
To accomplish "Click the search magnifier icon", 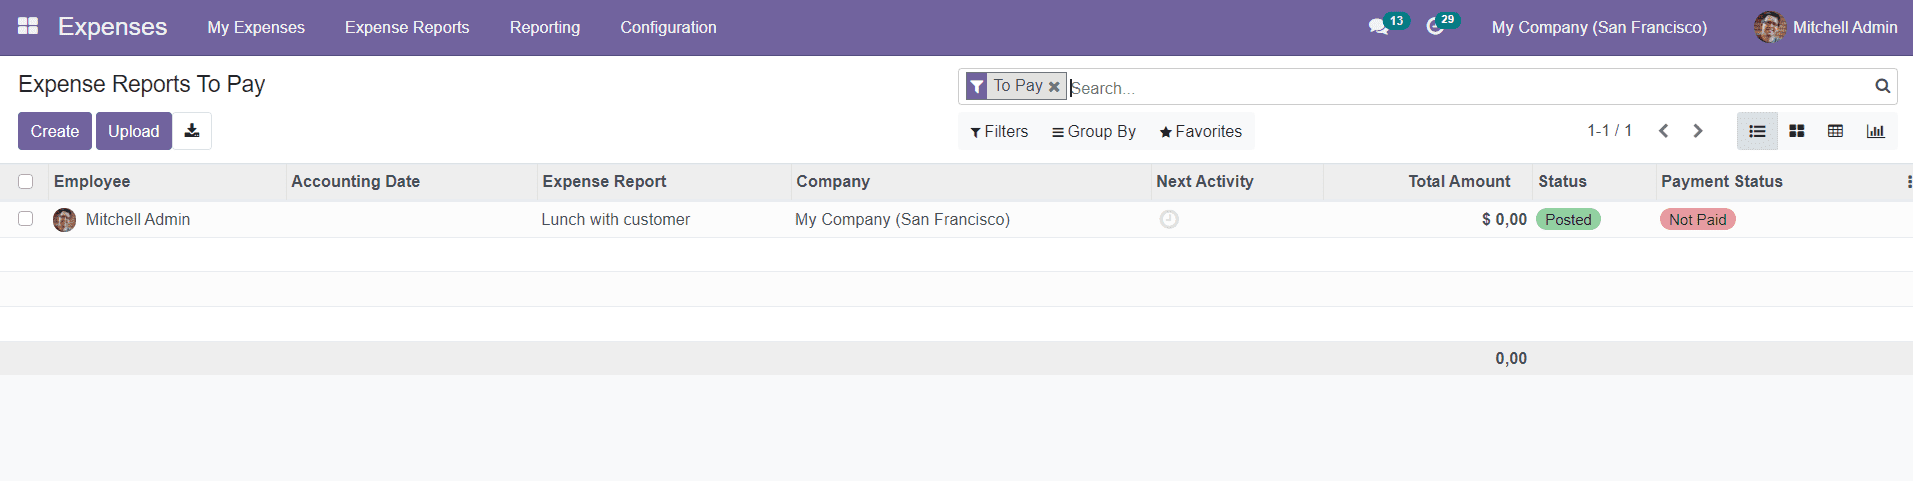I will [x=1882, y=86].
